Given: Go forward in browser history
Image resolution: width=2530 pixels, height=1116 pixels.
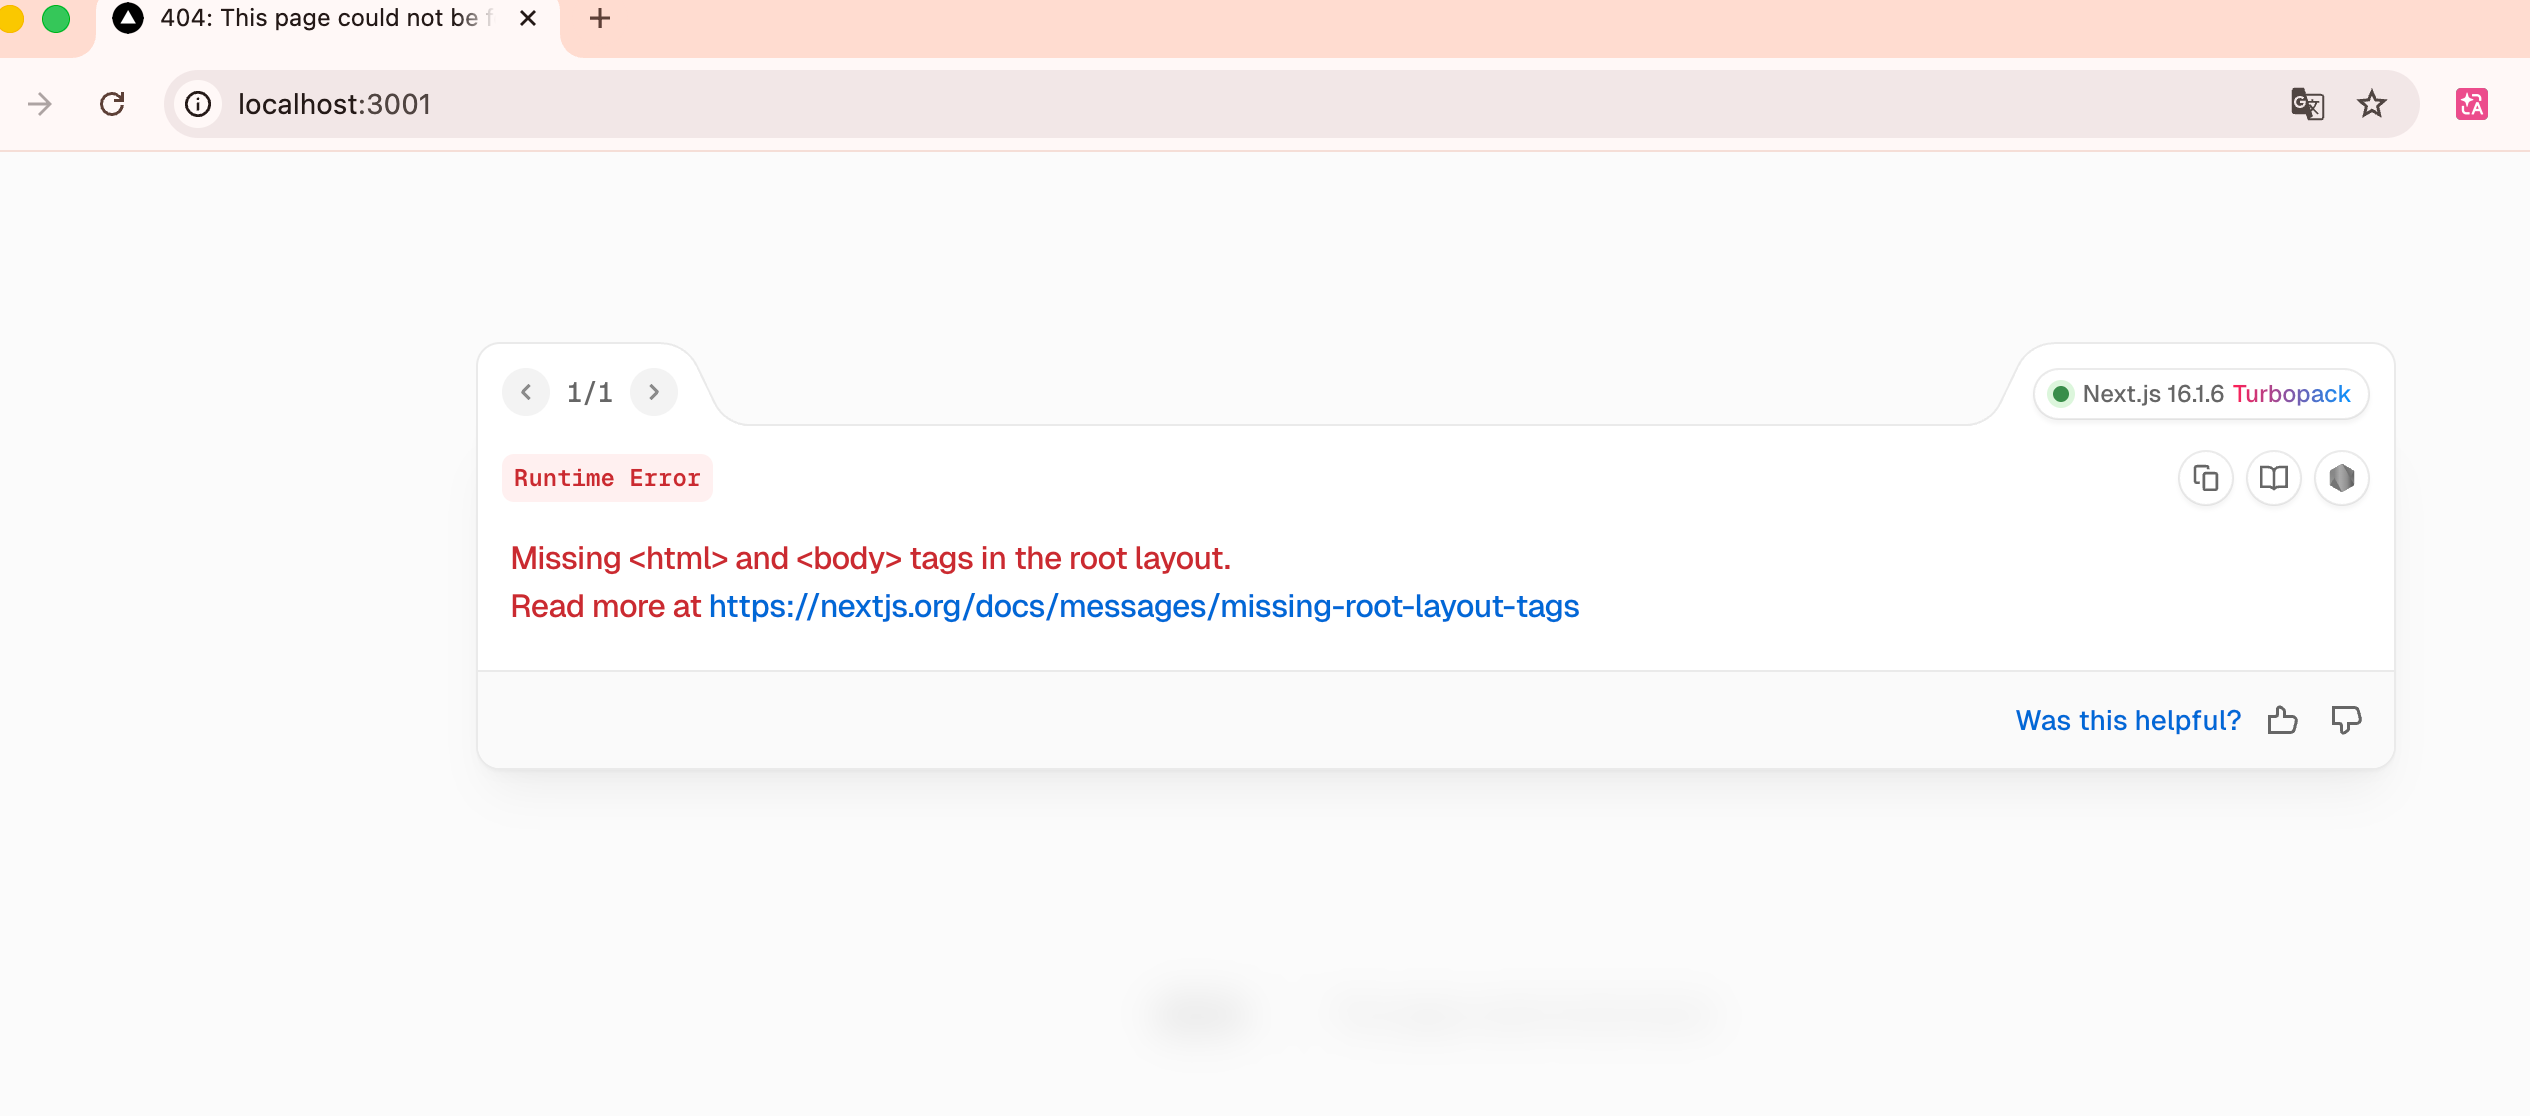Looking at the screenshot, I should pyautogui.click(x=40, y=104).
